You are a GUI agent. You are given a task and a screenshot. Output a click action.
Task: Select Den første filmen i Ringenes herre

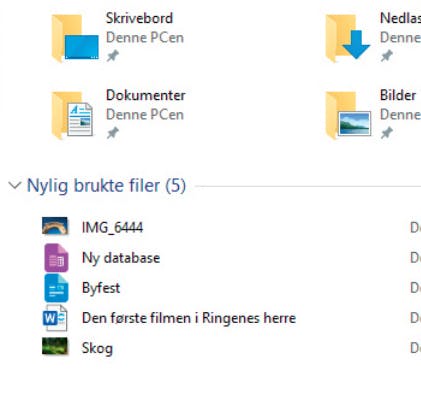pos(189,318)
